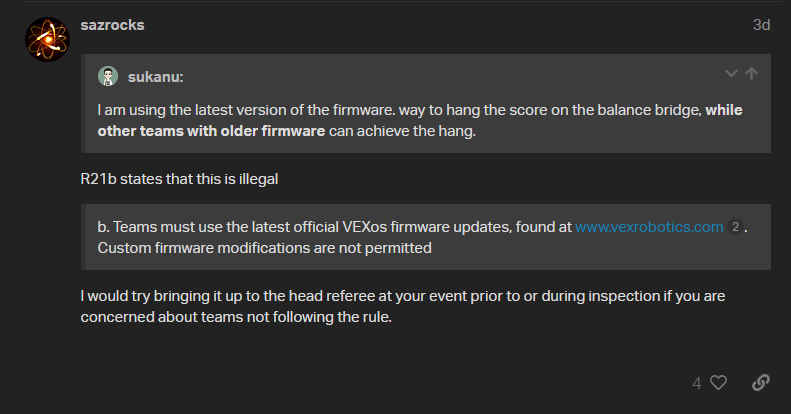This screenshot has width=791, height=414.
Task: Jump to quoted post via up arrow
Action: 752,74
